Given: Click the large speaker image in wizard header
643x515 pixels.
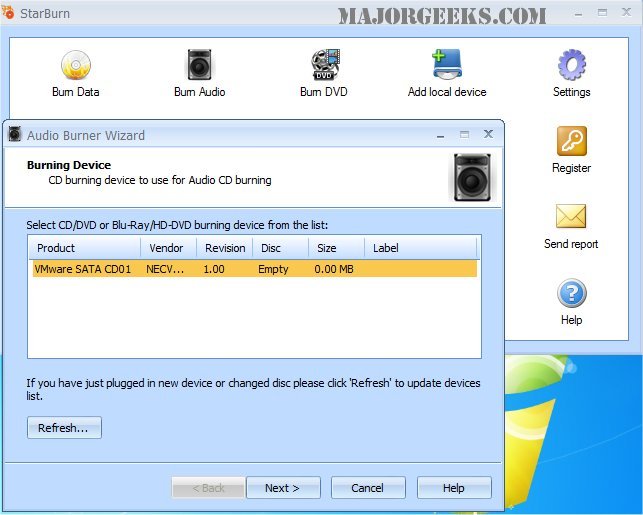Looking at the screenshot, I should click(472, 177).
